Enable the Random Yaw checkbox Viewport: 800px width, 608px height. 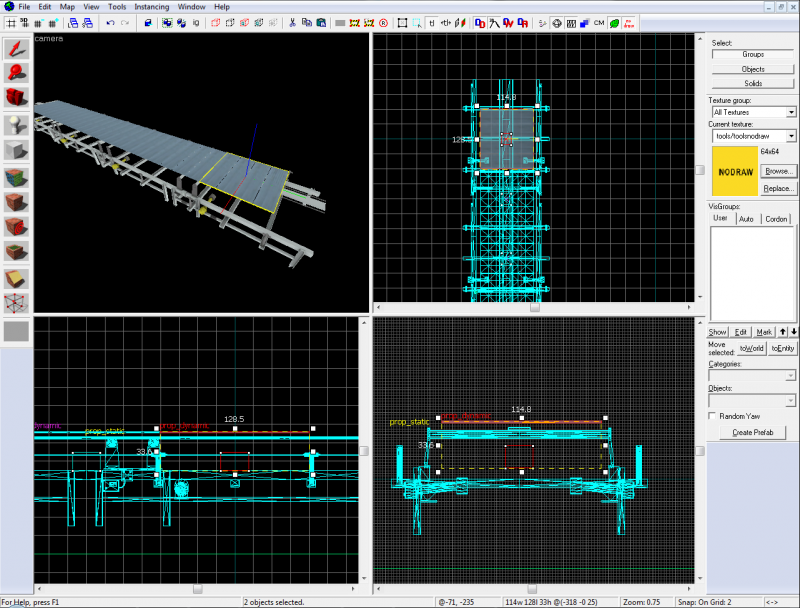pos(712,415)
